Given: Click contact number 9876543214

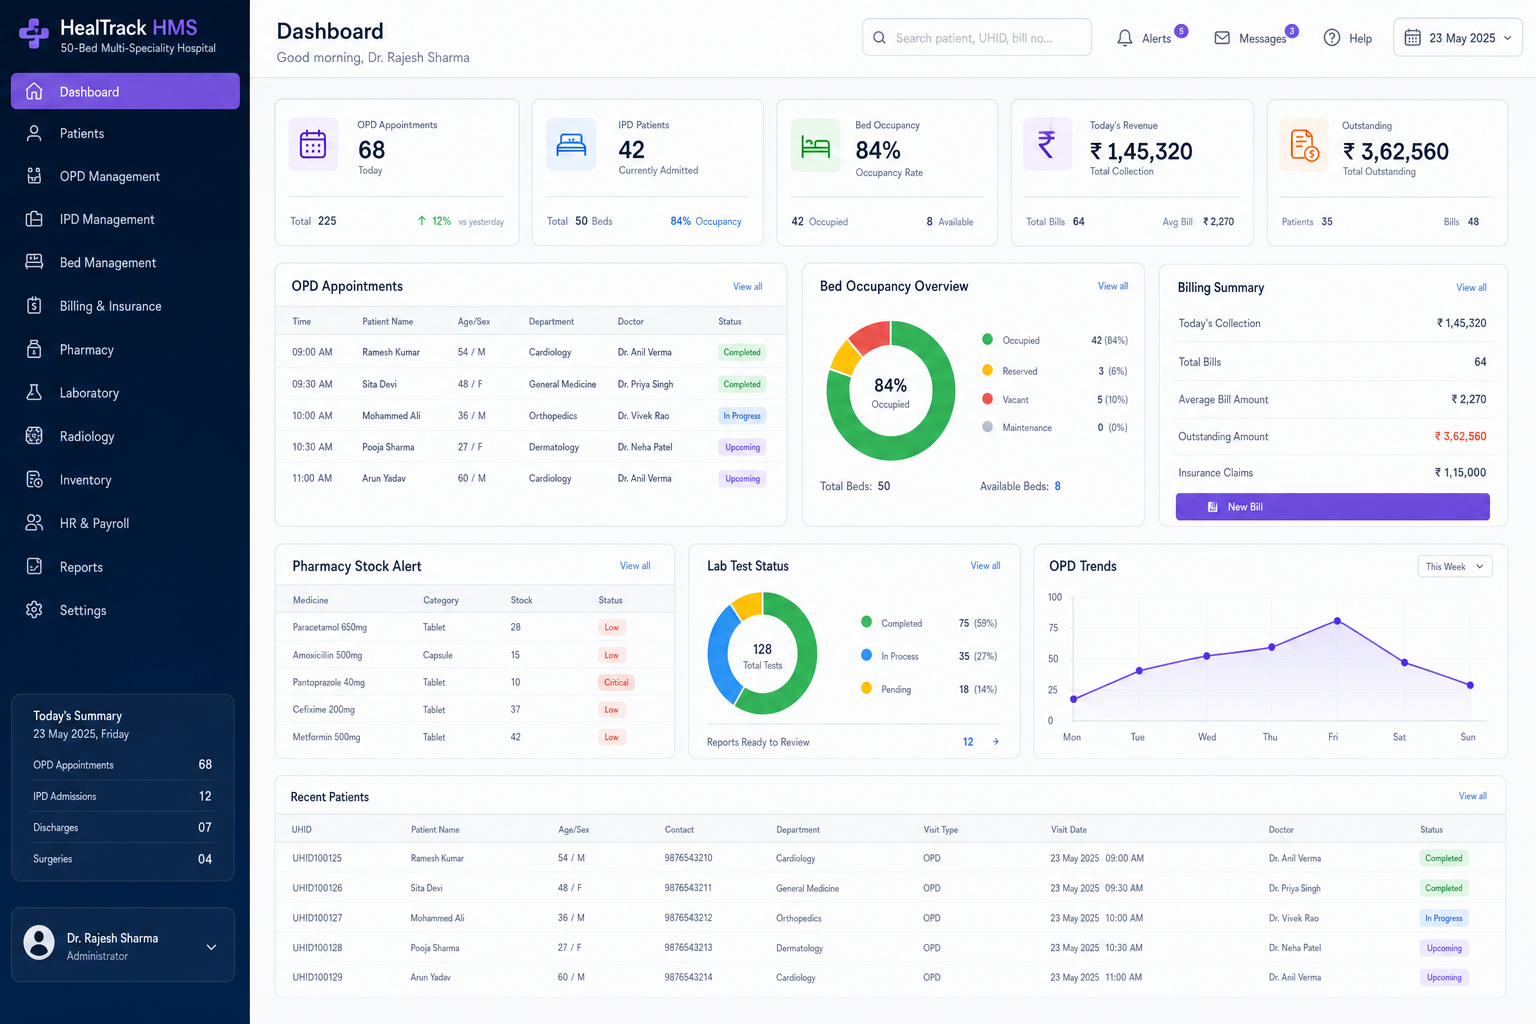Looking at the screenshot, I should pos(689,977).
